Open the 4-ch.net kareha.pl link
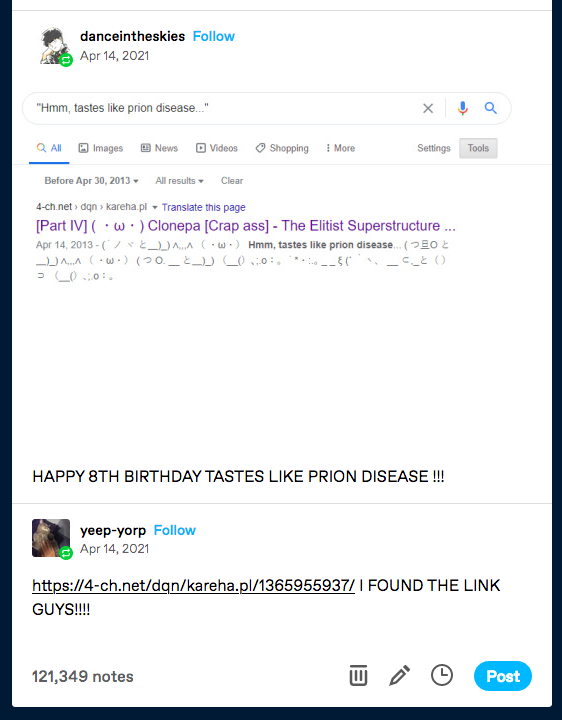Viewport: 562px width, 720px height. pyautogui.click(x=193, y=585)
